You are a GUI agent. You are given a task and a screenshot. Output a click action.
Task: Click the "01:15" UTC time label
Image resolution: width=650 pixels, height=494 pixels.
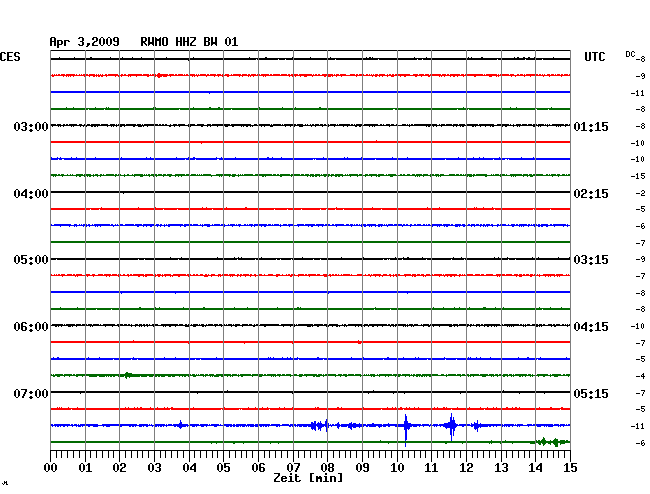pos(591,126)
